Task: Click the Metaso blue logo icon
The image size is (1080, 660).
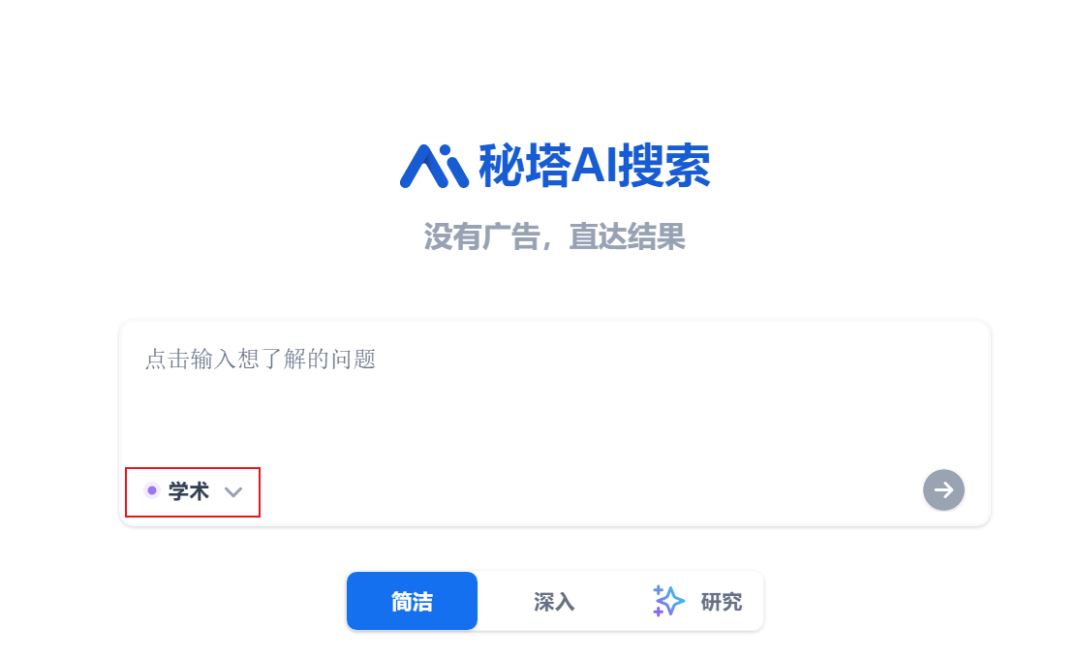Action: tap(435, 166)
